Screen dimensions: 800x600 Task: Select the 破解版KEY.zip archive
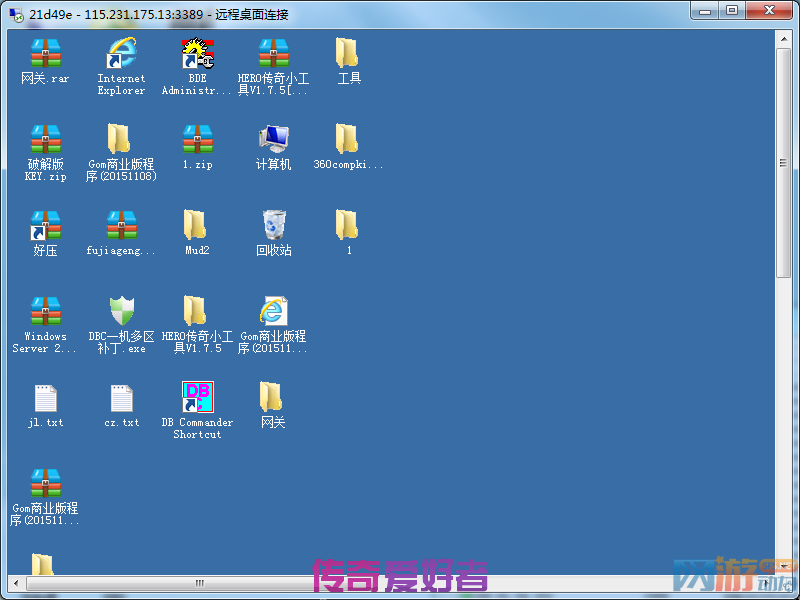[45, 140]
